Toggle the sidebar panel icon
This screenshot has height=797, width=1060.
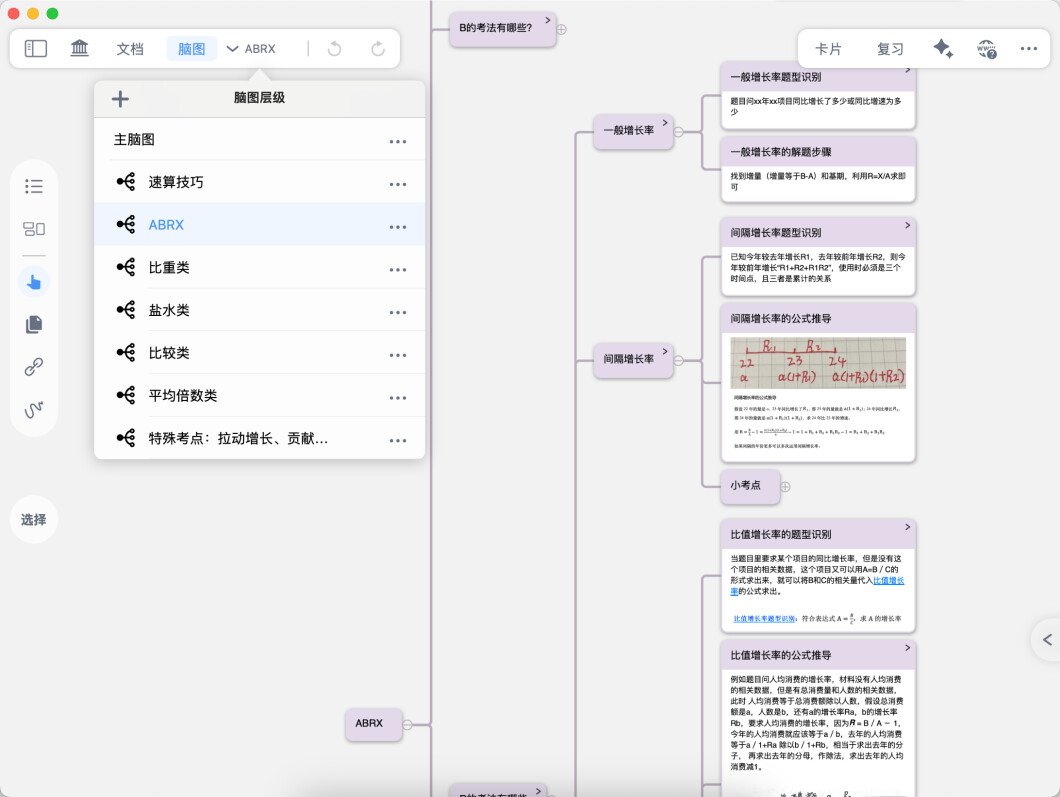coord(36,48)
